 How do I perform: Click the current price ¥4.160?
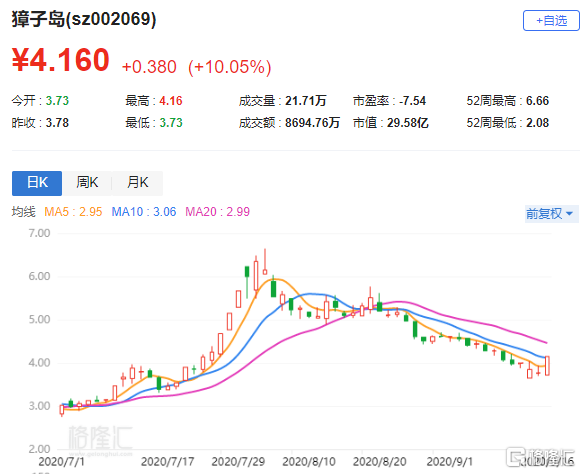point(61,60)
